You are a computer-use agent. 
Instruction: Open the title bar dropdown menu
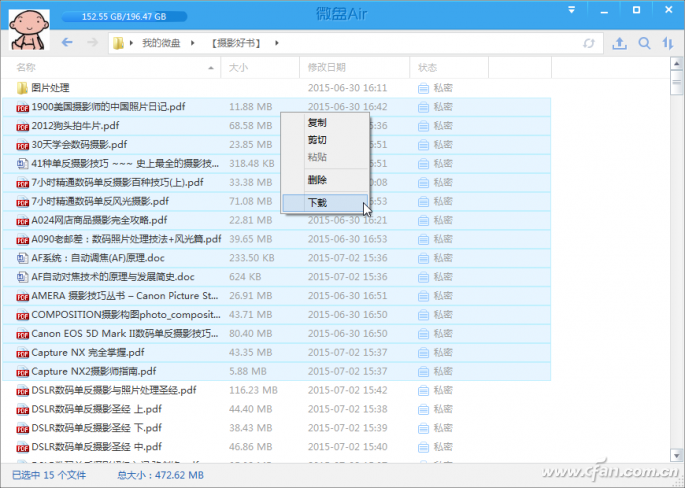click(571, 10)
